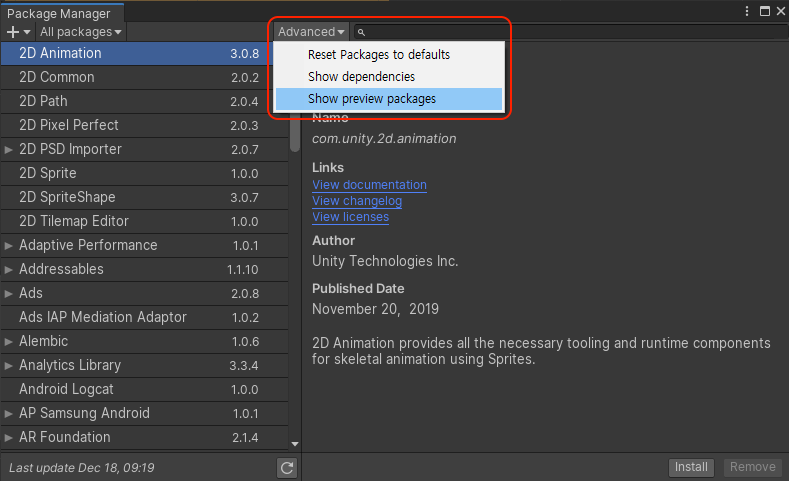The height and width of the screenshot is (483, 792).
Task: Select the 2D Path package
Action: [144, 102]
